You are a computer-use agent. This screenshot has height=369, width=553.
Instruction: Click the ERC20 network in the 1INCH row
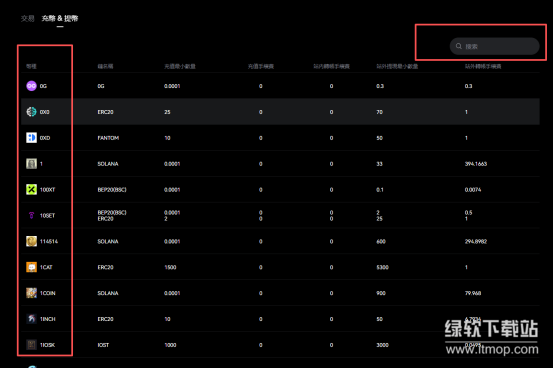(x=105, y=319)
